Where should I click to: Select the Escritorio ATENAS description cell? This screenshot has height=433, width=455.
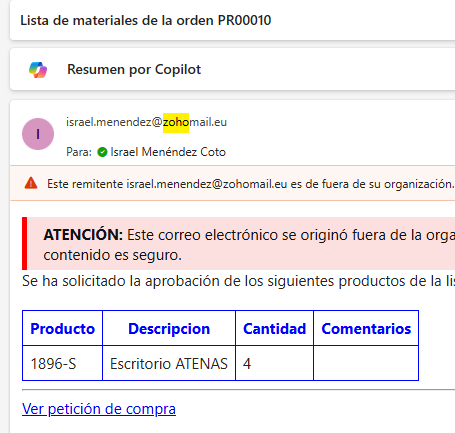[169, 363]
